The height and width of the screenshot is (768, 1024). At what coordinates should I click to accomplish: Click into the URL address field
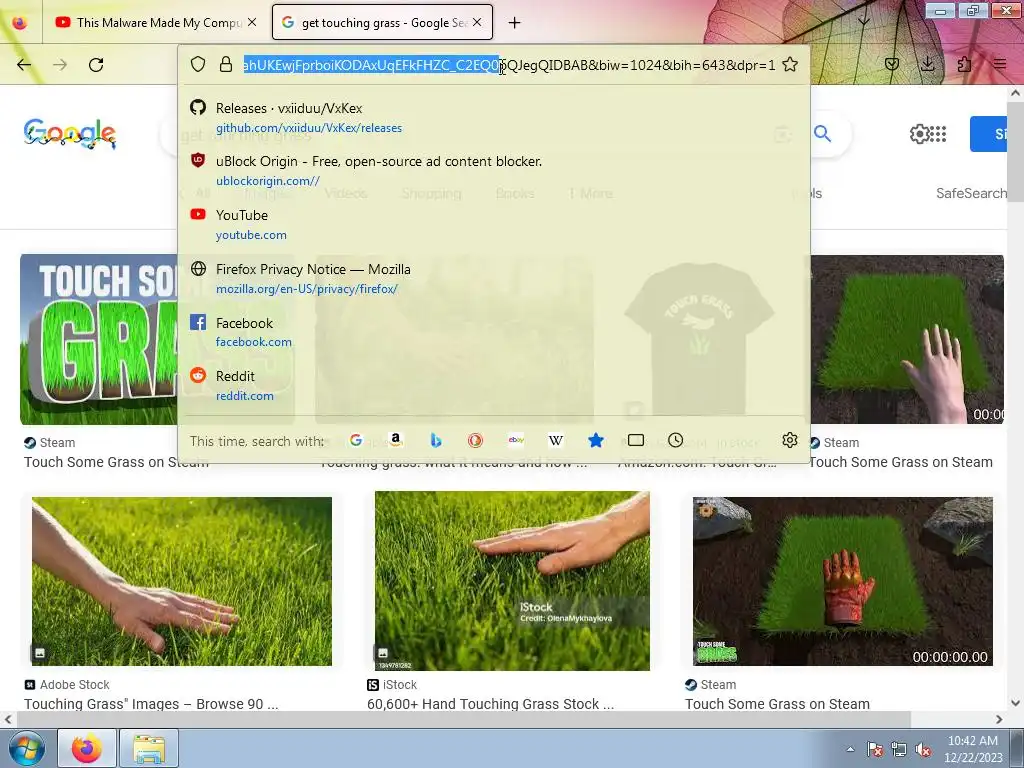click(x=509, y=65)
